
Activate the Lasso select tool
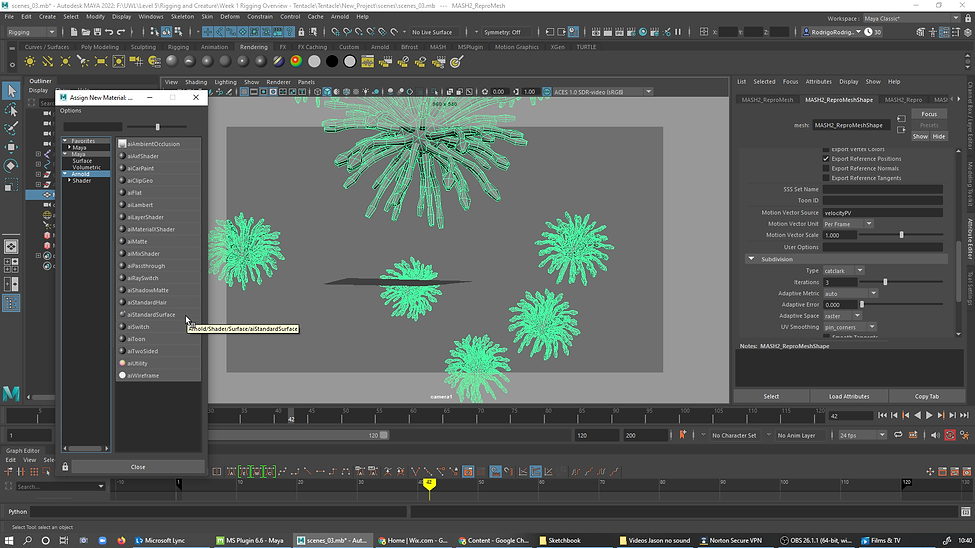coord(11,110)
